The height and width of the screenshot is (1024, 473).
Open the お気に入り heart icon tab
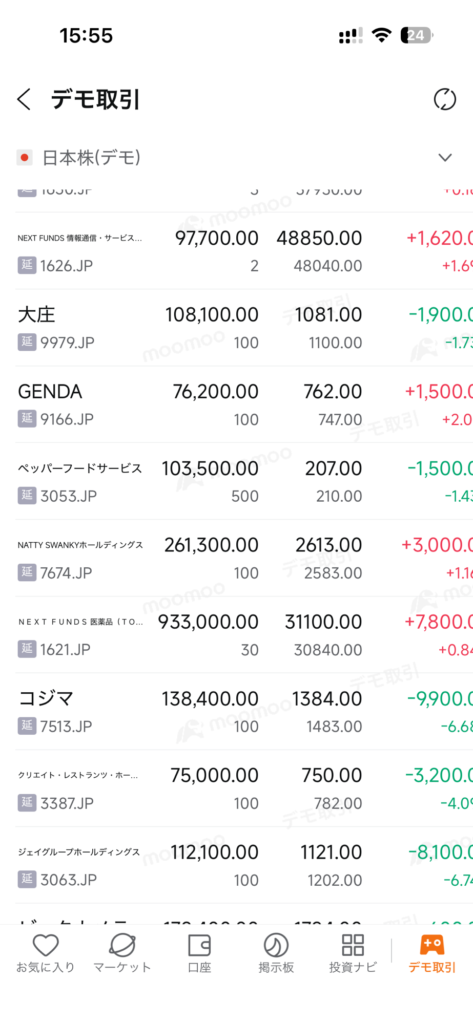[x=46, y=954]
